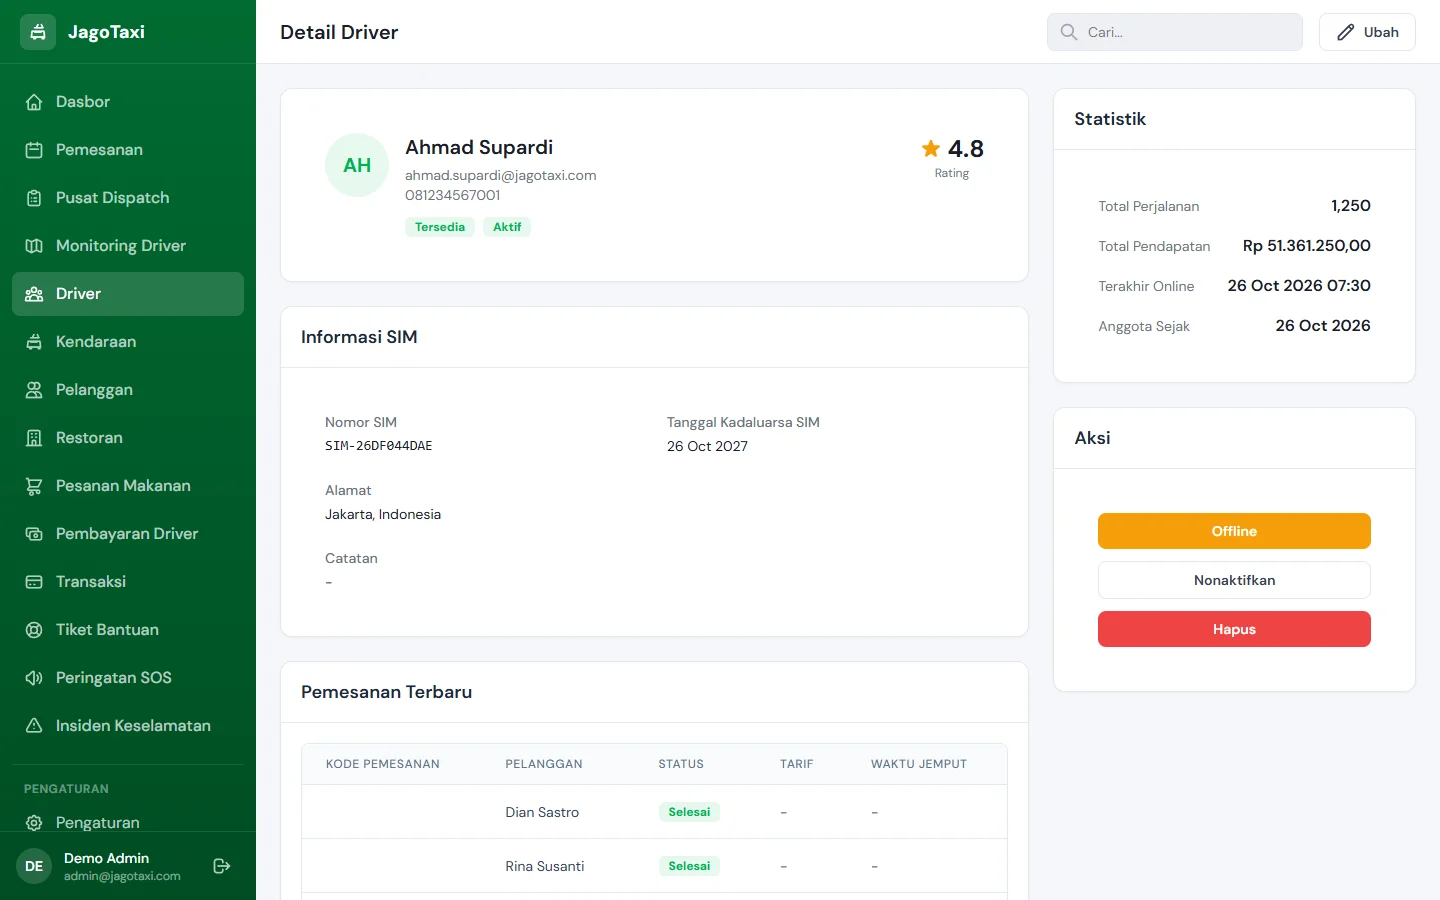Go to Pemesanan in sidebar
The width and height of the screenshot is (1440, 900).
[128, 150]
